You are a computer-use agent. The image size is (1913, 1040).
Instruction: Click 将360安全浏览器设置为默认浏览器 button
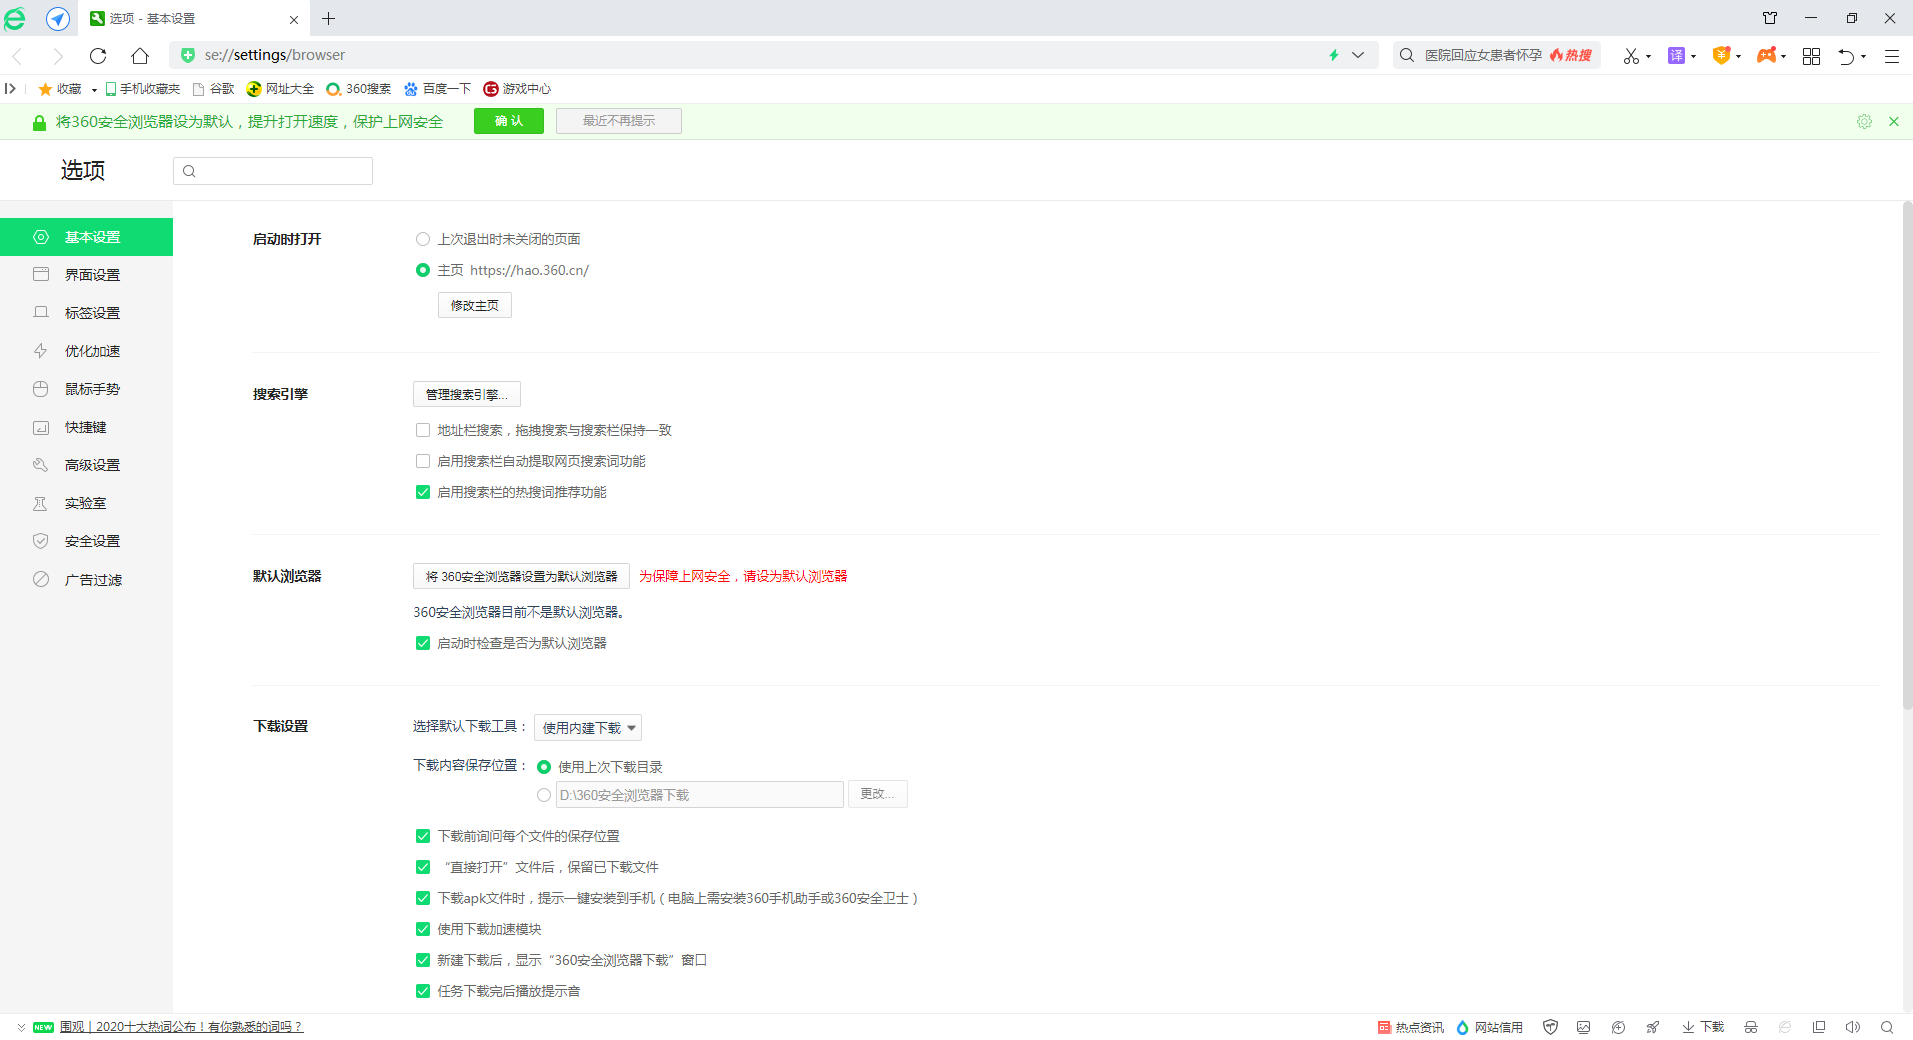point(521,576)
